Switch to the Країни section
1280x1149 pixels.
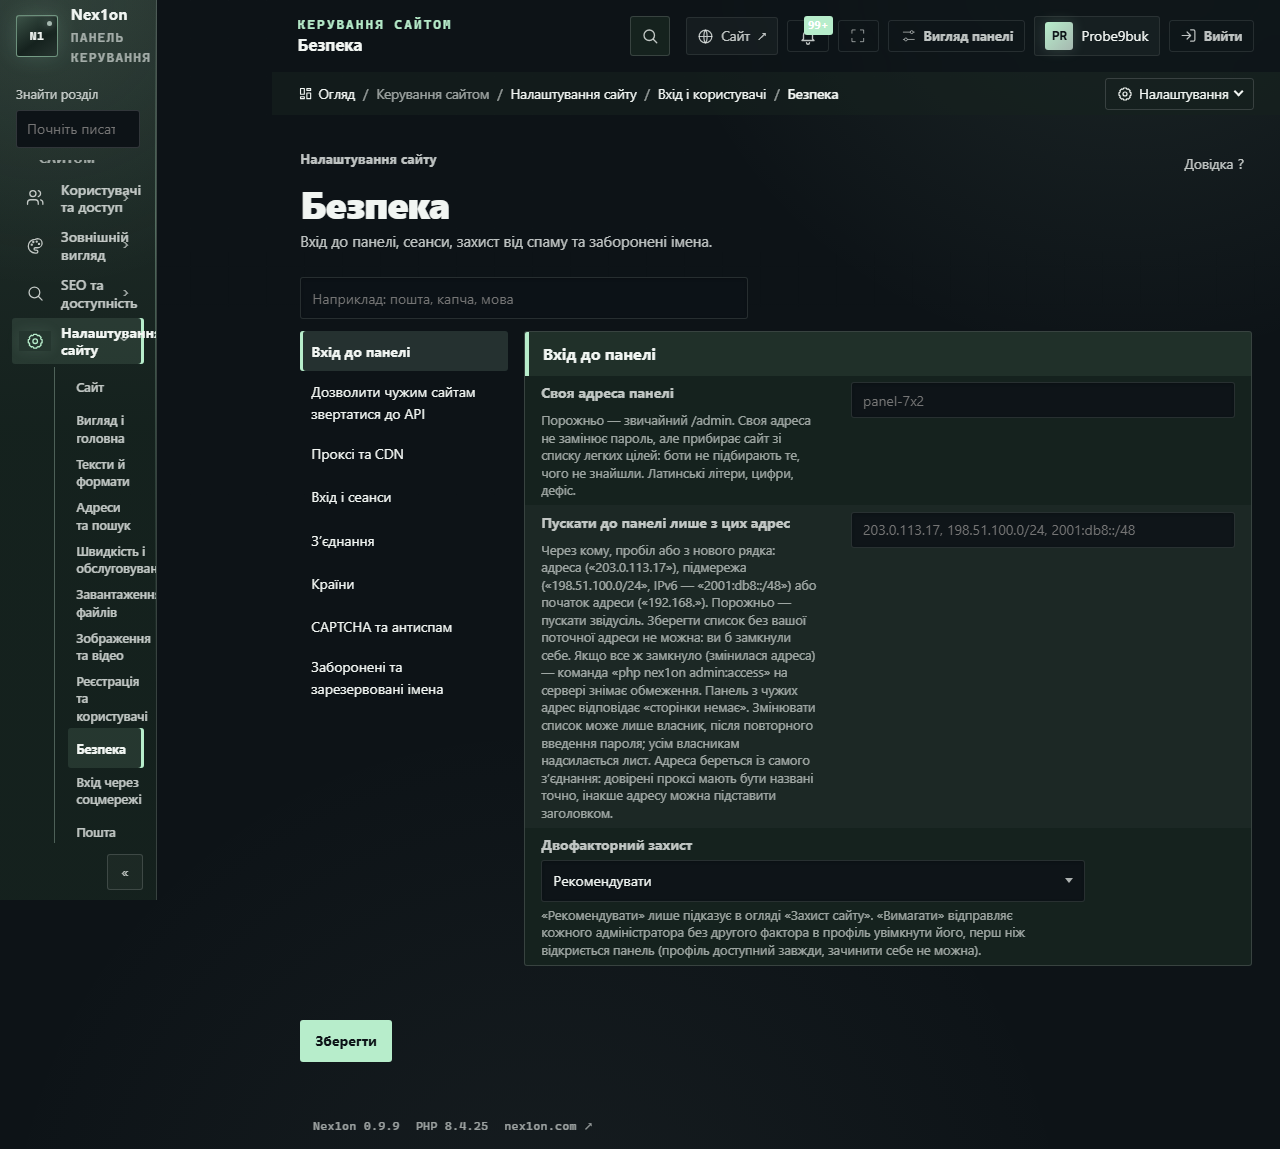(x=404, y=584)
